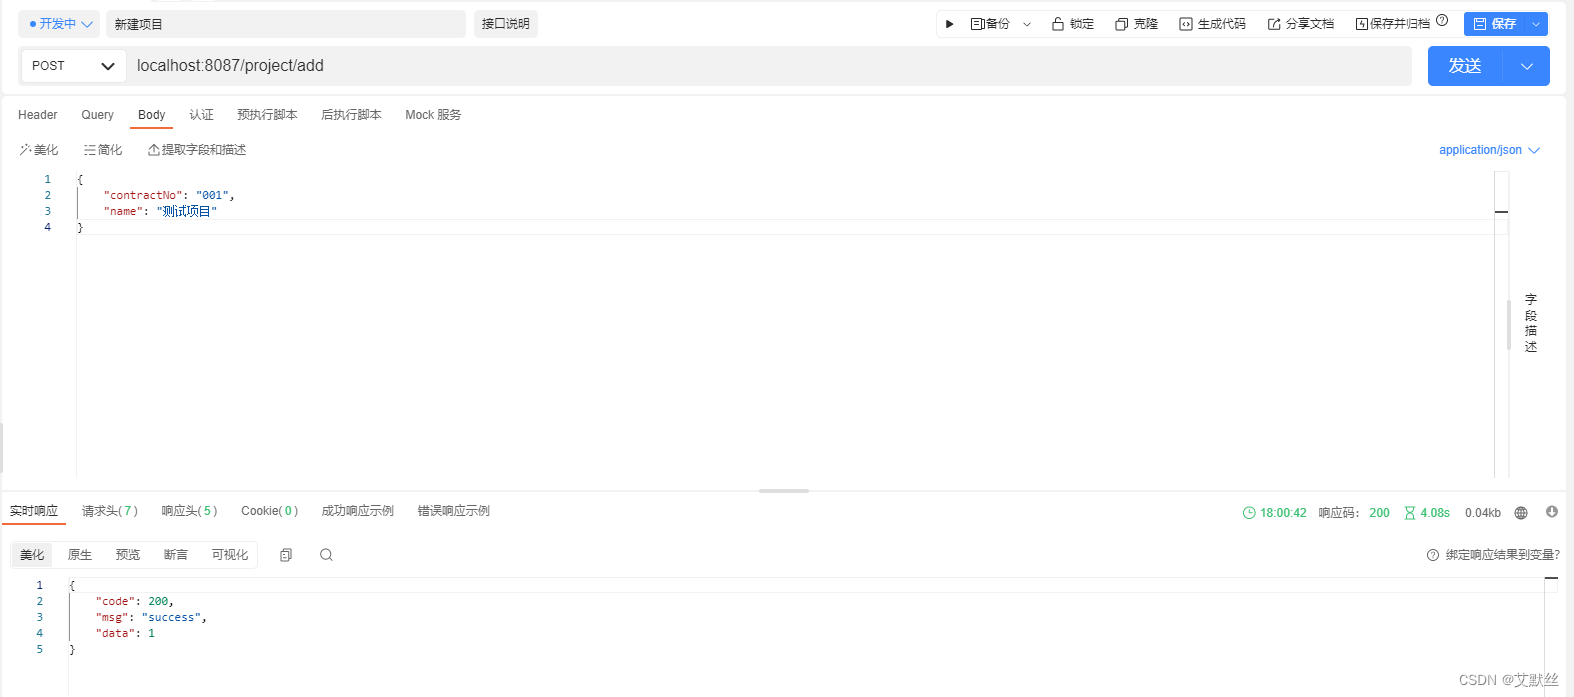Screen dimensions: 1574x697
Task: Open the Mock 服务 tab
Action: 433,115
